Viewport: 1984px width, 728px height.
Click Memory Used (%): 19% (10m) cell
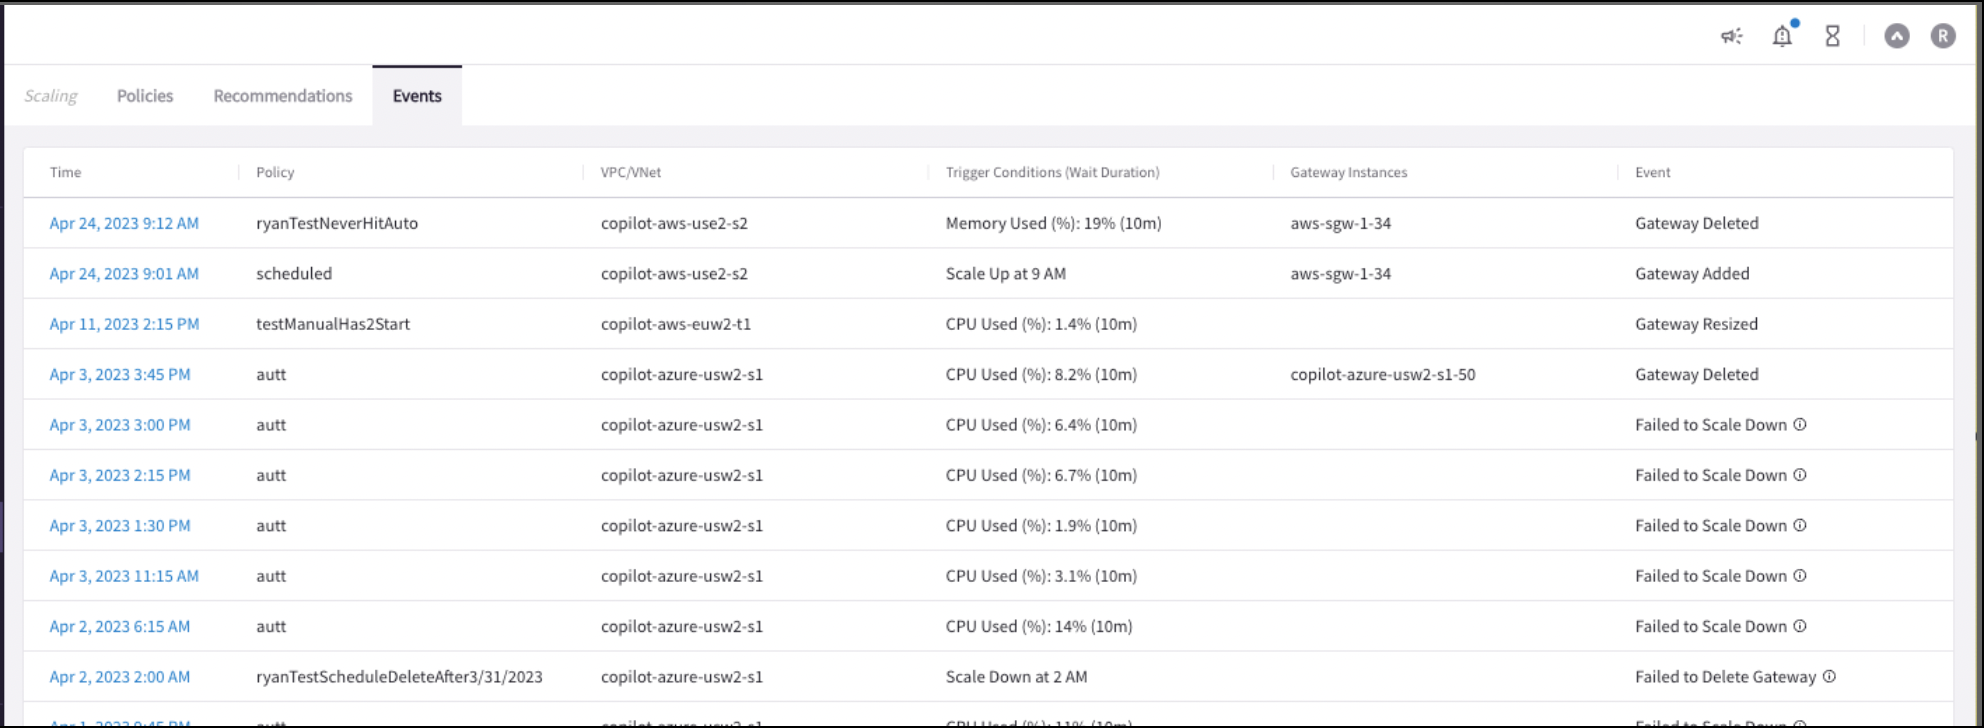1054,223
